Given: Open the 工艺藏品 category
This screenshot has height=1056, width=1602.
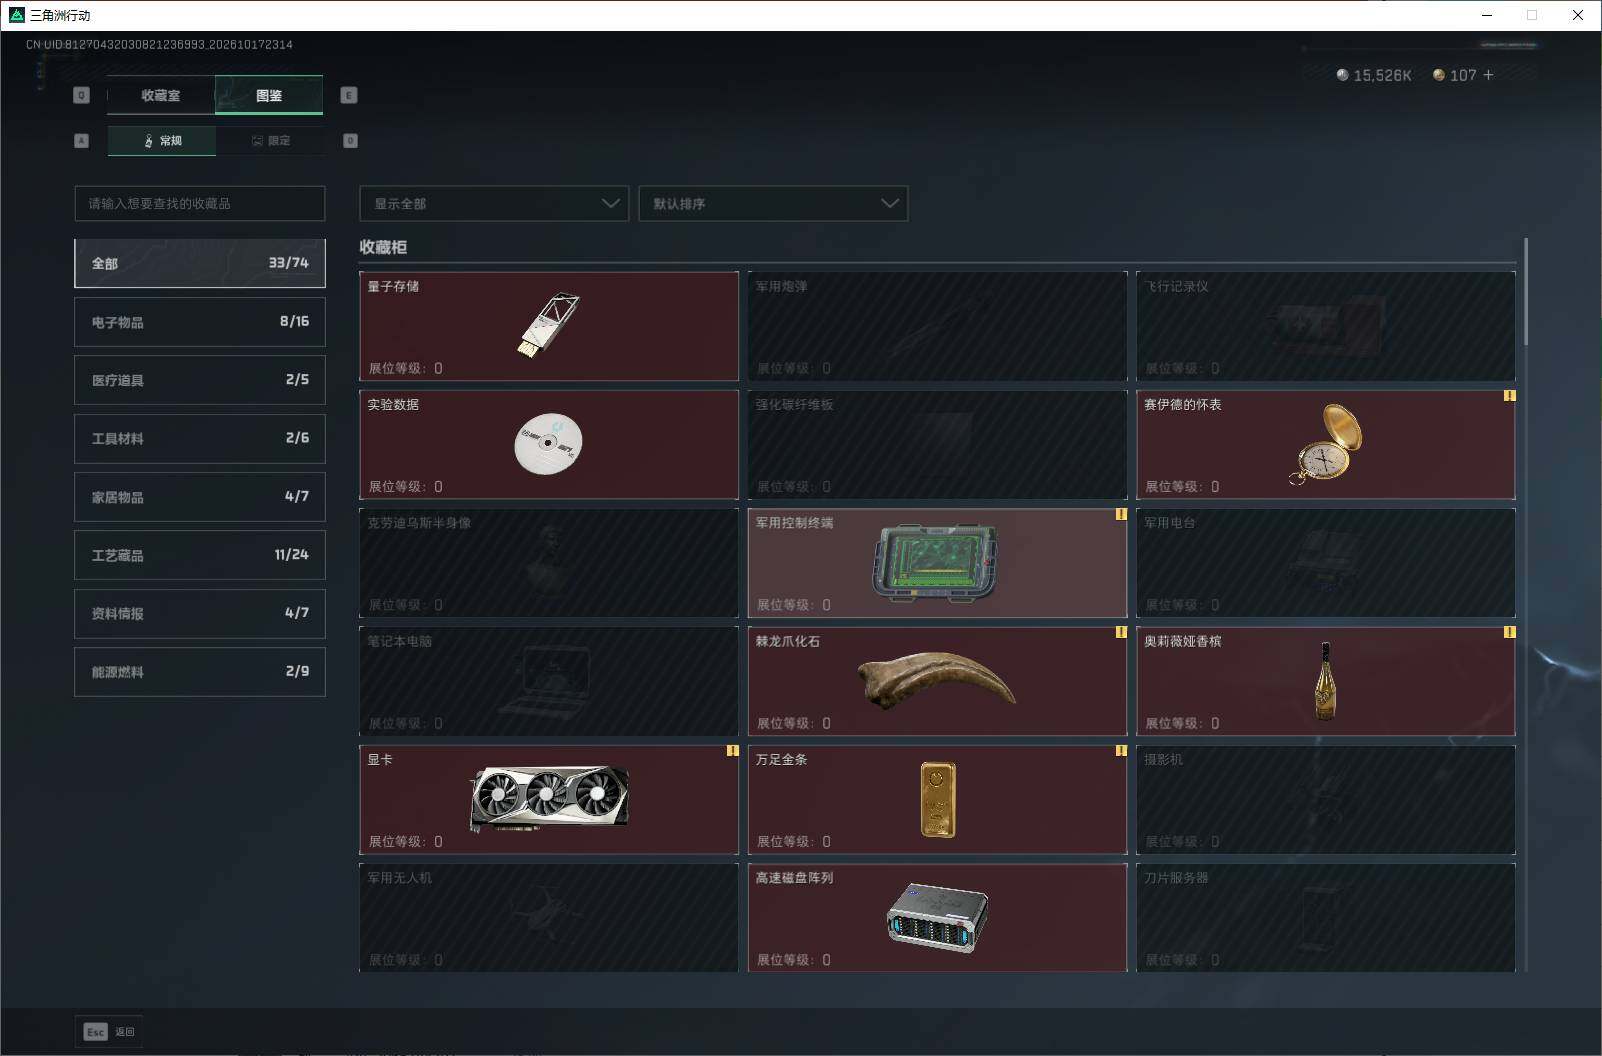Looking at the screenshot, I should click(200, 555).
